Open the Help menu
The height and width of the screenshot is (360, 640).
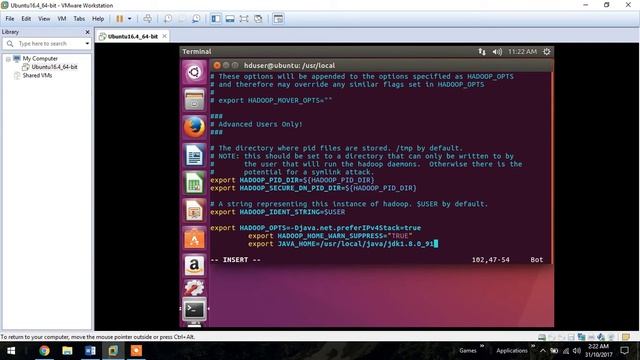coord(98,19)
